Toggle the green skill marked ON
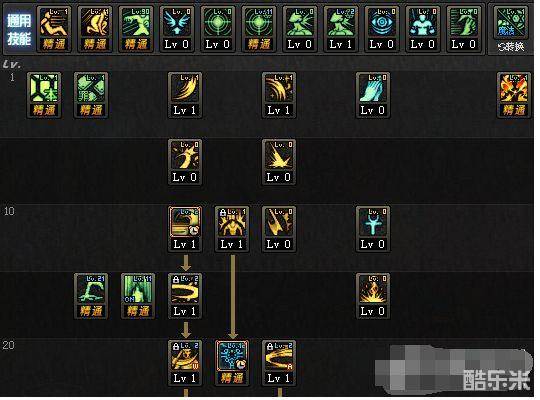The image size is (540, 400). pos(138,296)
